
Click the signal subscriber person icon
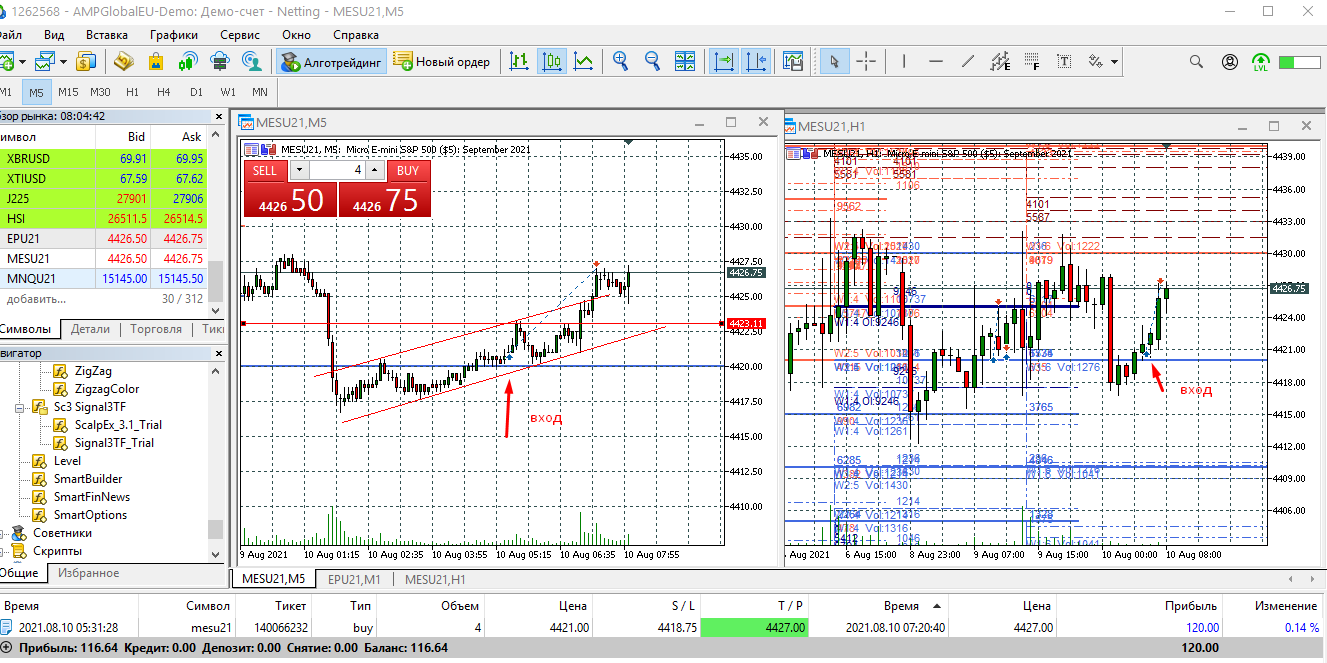252,62
